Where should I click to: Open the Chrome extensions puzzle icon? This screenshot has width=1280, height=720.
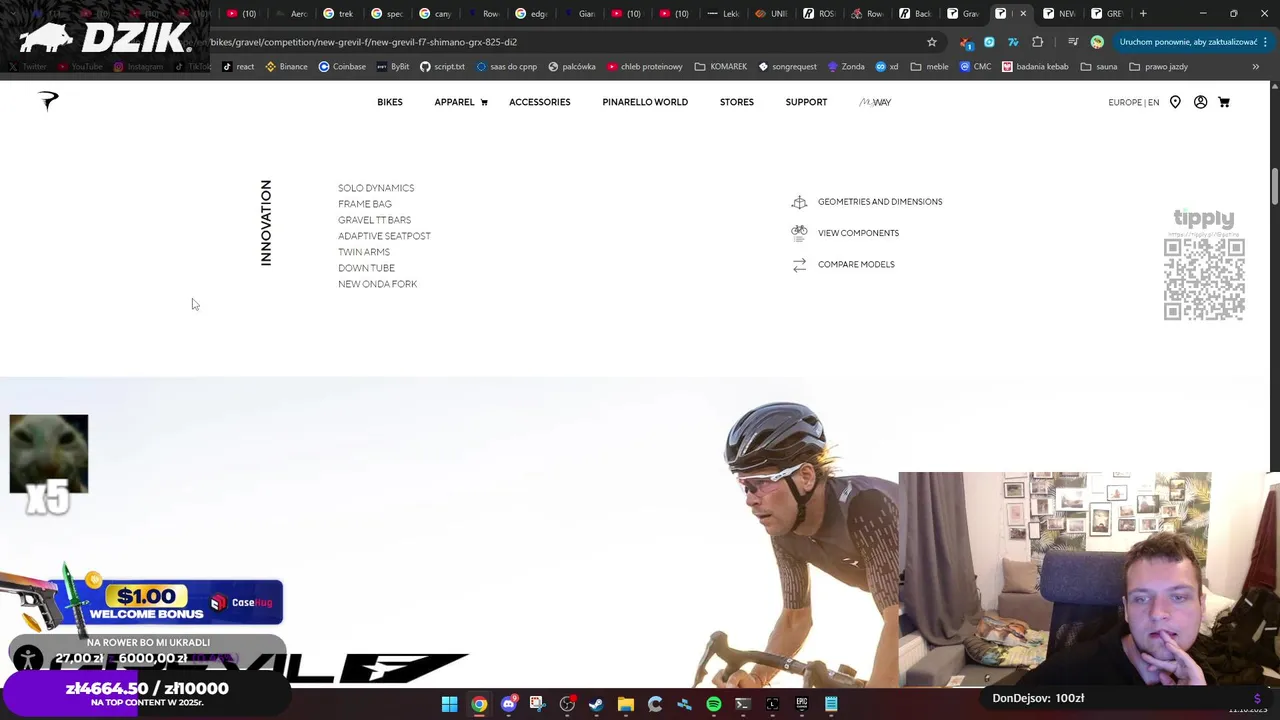pos(1037,42)
